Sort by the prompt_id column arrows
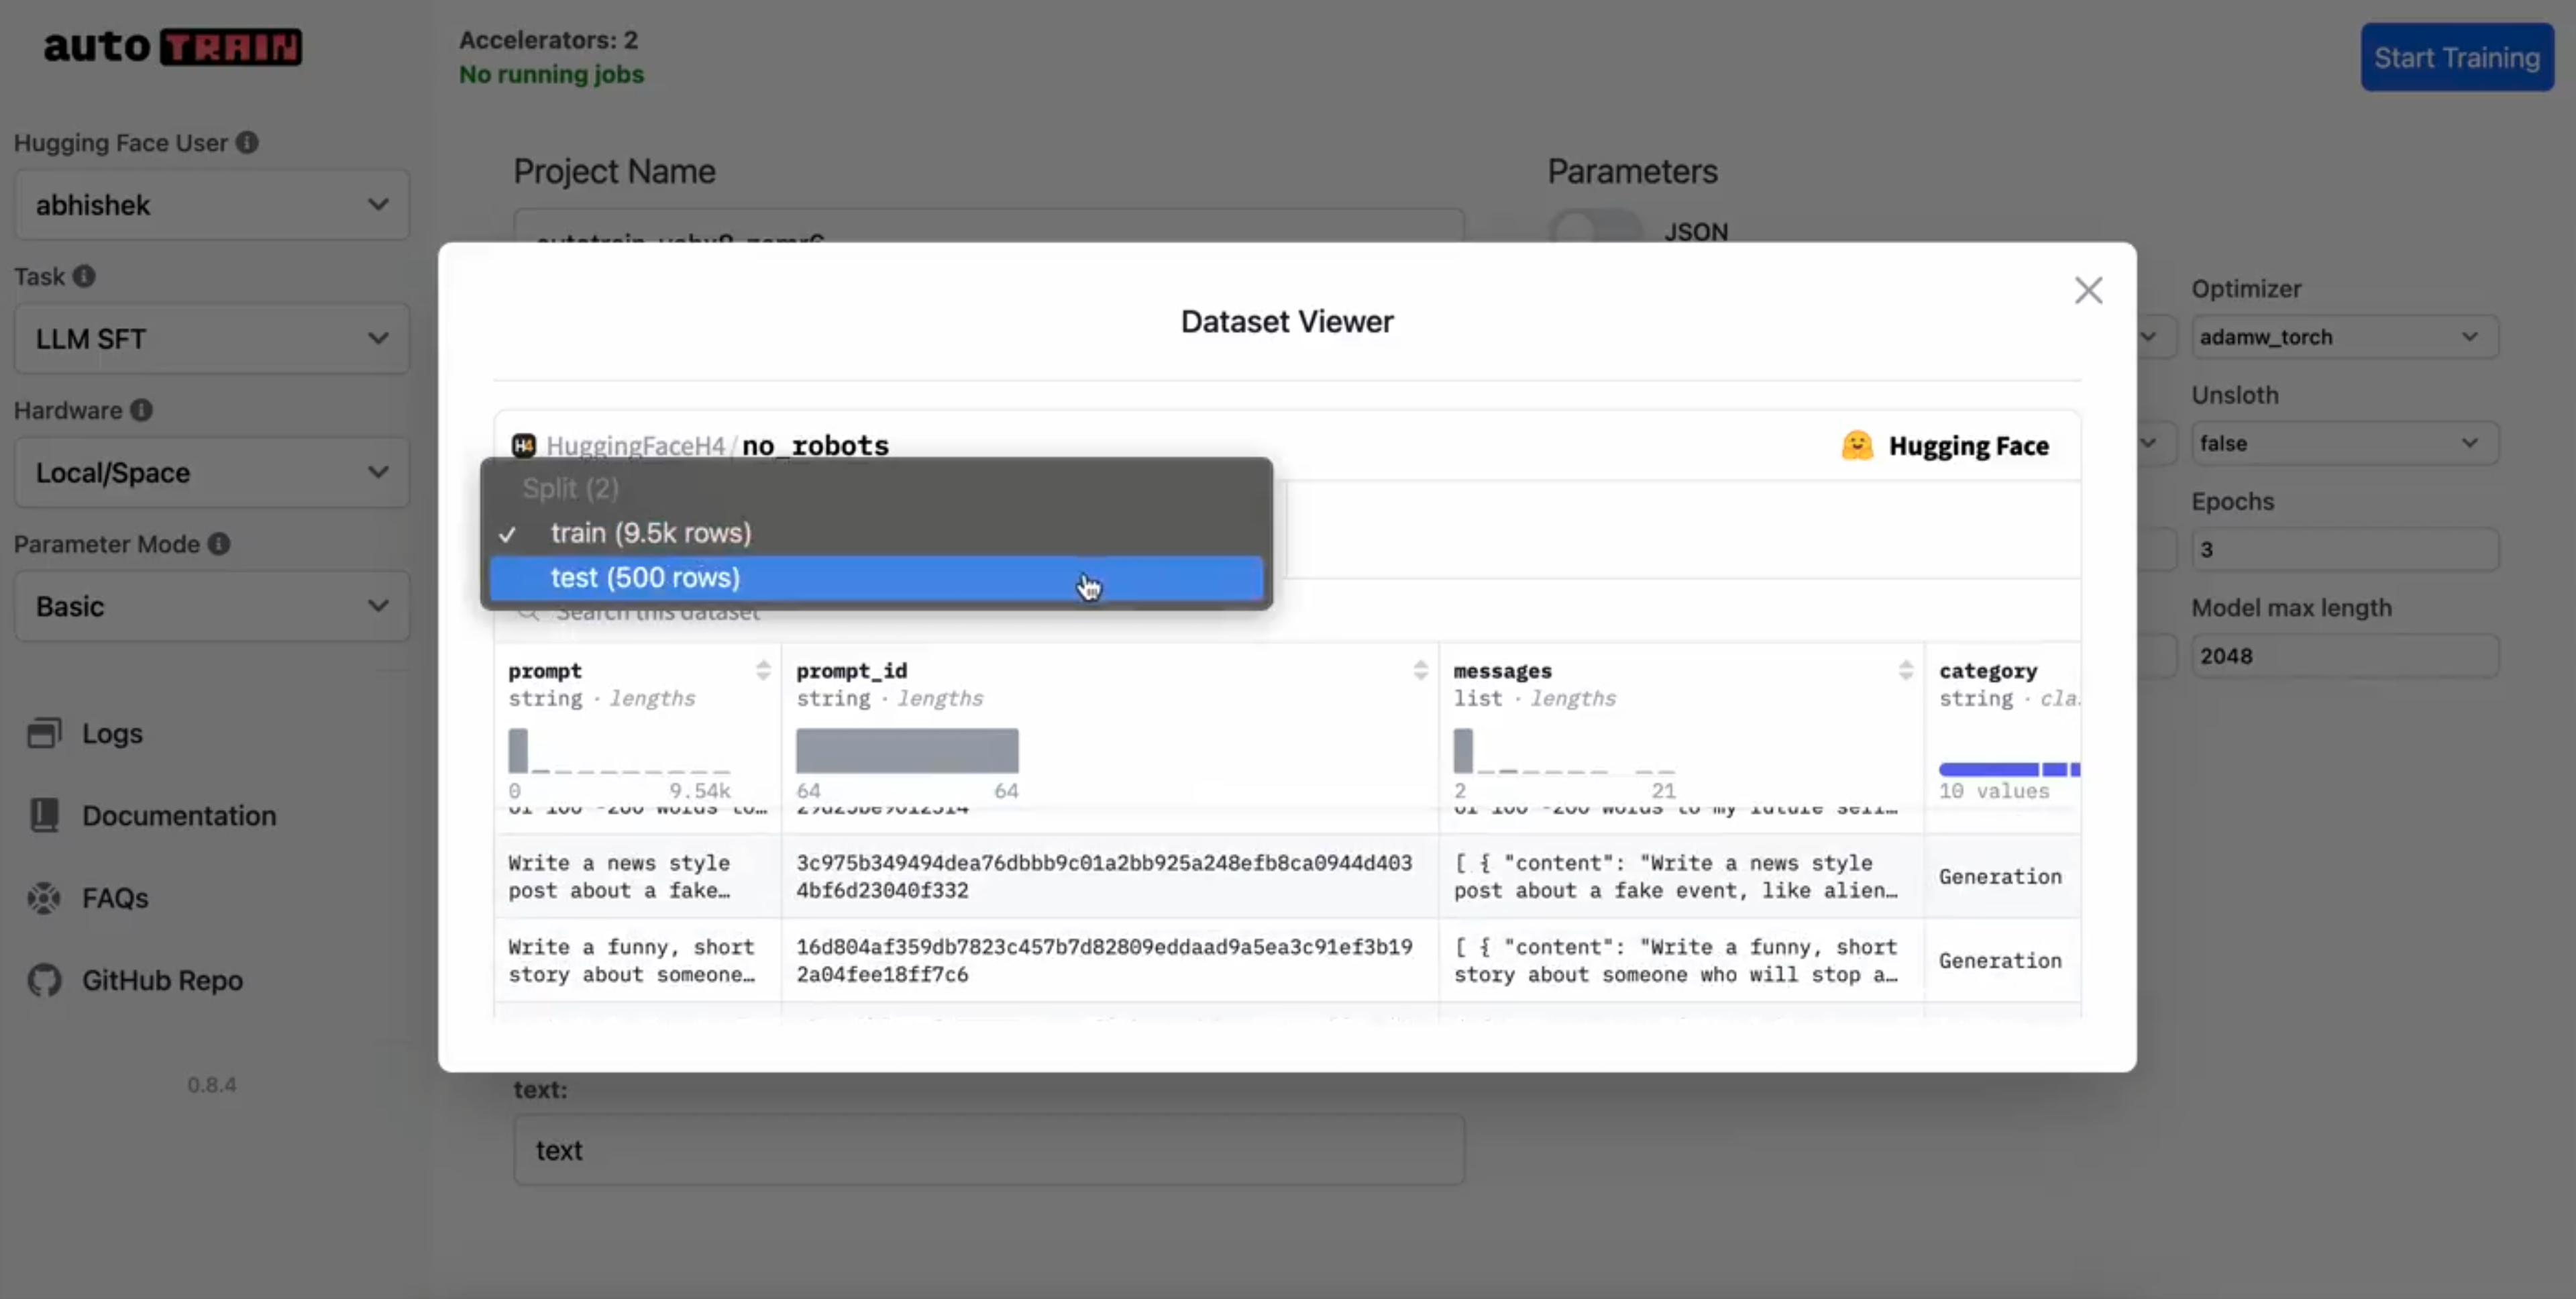This screenshot has width=2576, height=1299. [x=1420, y=671]
